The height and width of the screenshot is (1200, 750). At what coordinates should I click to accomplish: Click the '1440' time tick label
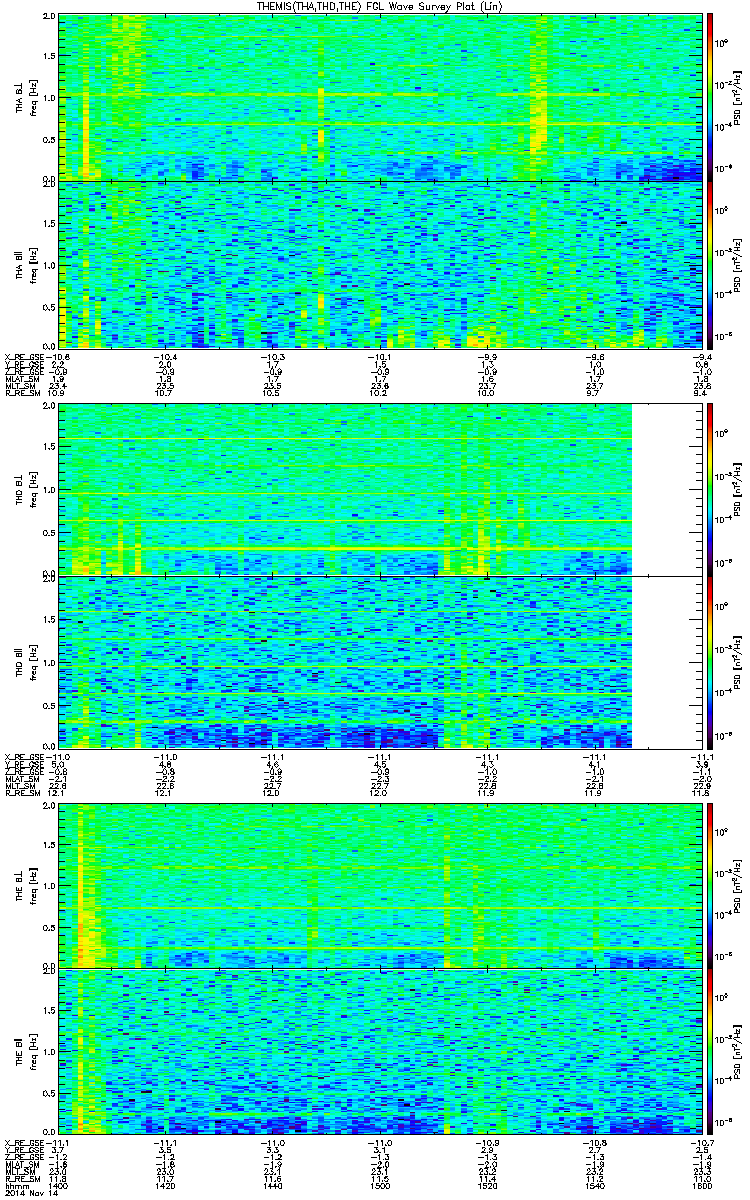(273, 1185)
